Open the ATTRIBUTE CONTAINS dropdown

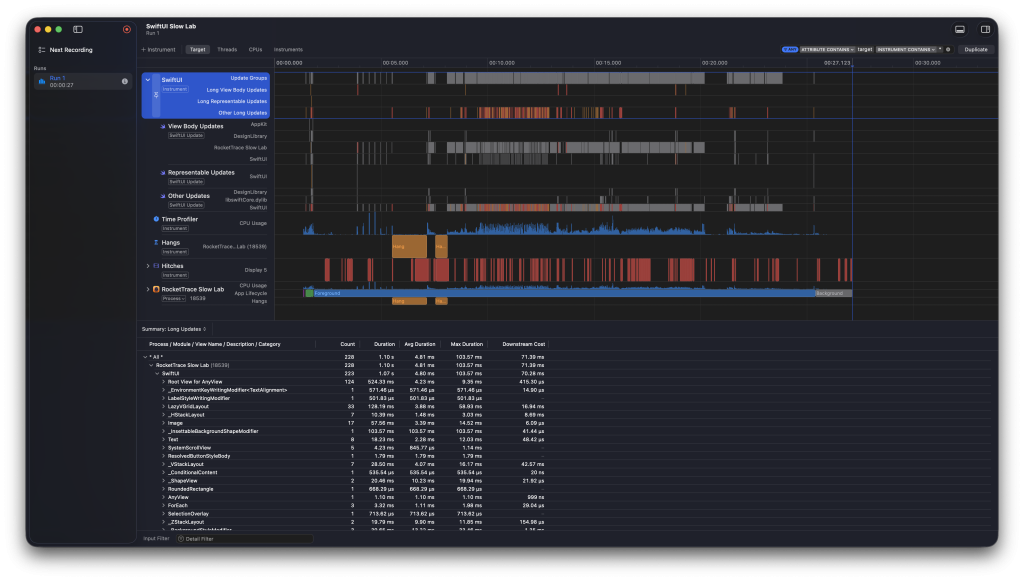(827, 50)
